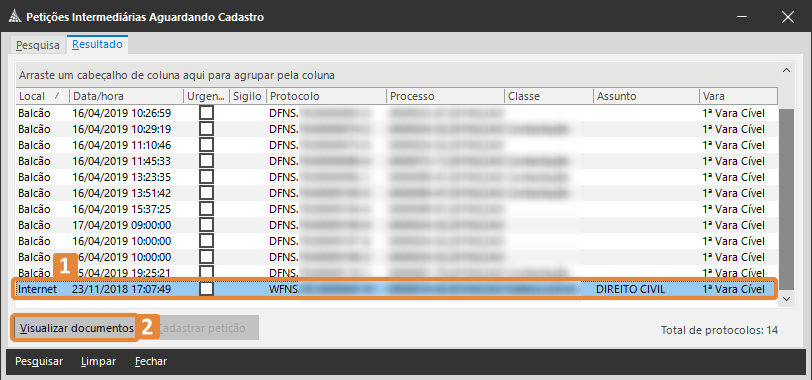The image size is (812, 380).
Task: Click Fechar in the bottom bar
Action: pos(151,361)
